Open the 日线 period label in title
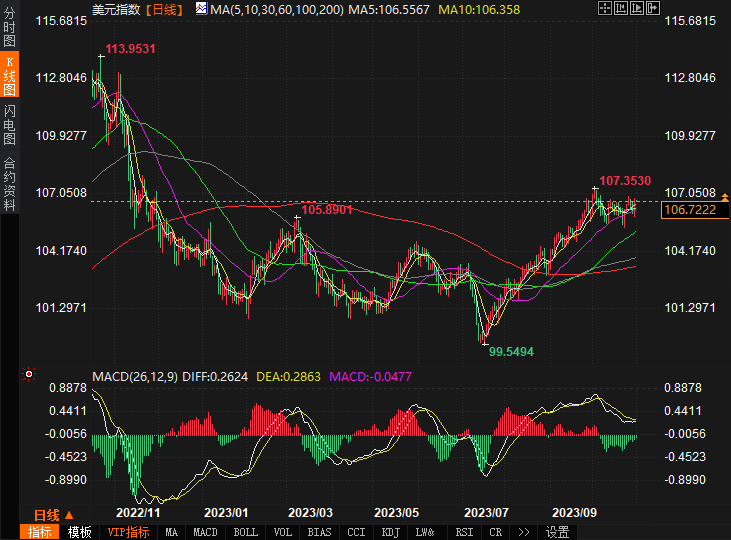Screen dimensions: 731x540 pyautogui.click(x=164, y=9)
